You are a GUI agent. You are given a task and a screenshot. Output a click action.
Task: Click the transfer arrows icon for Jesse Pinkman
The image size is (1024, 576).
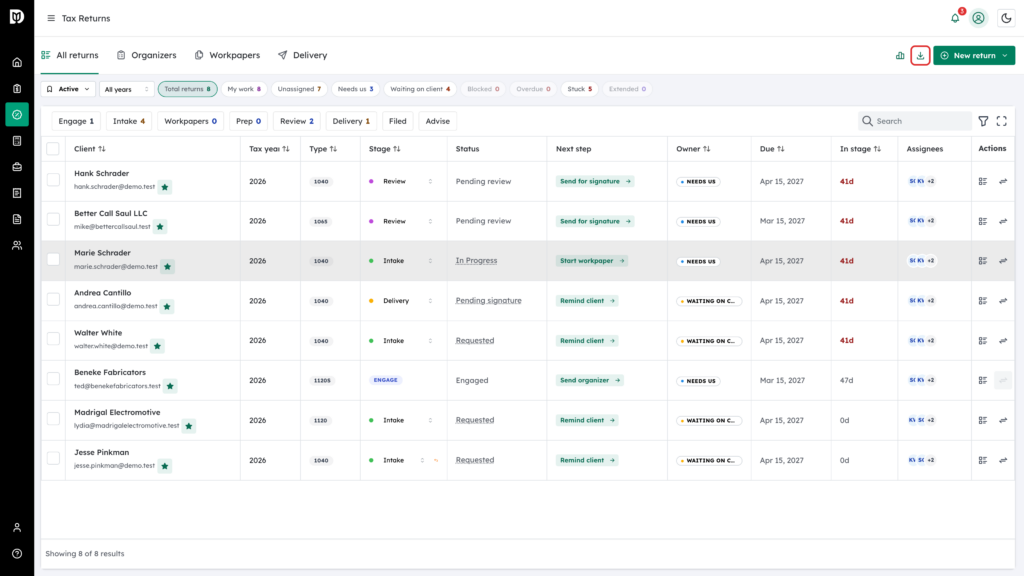pyautogui.click(x=1003, y=460)
